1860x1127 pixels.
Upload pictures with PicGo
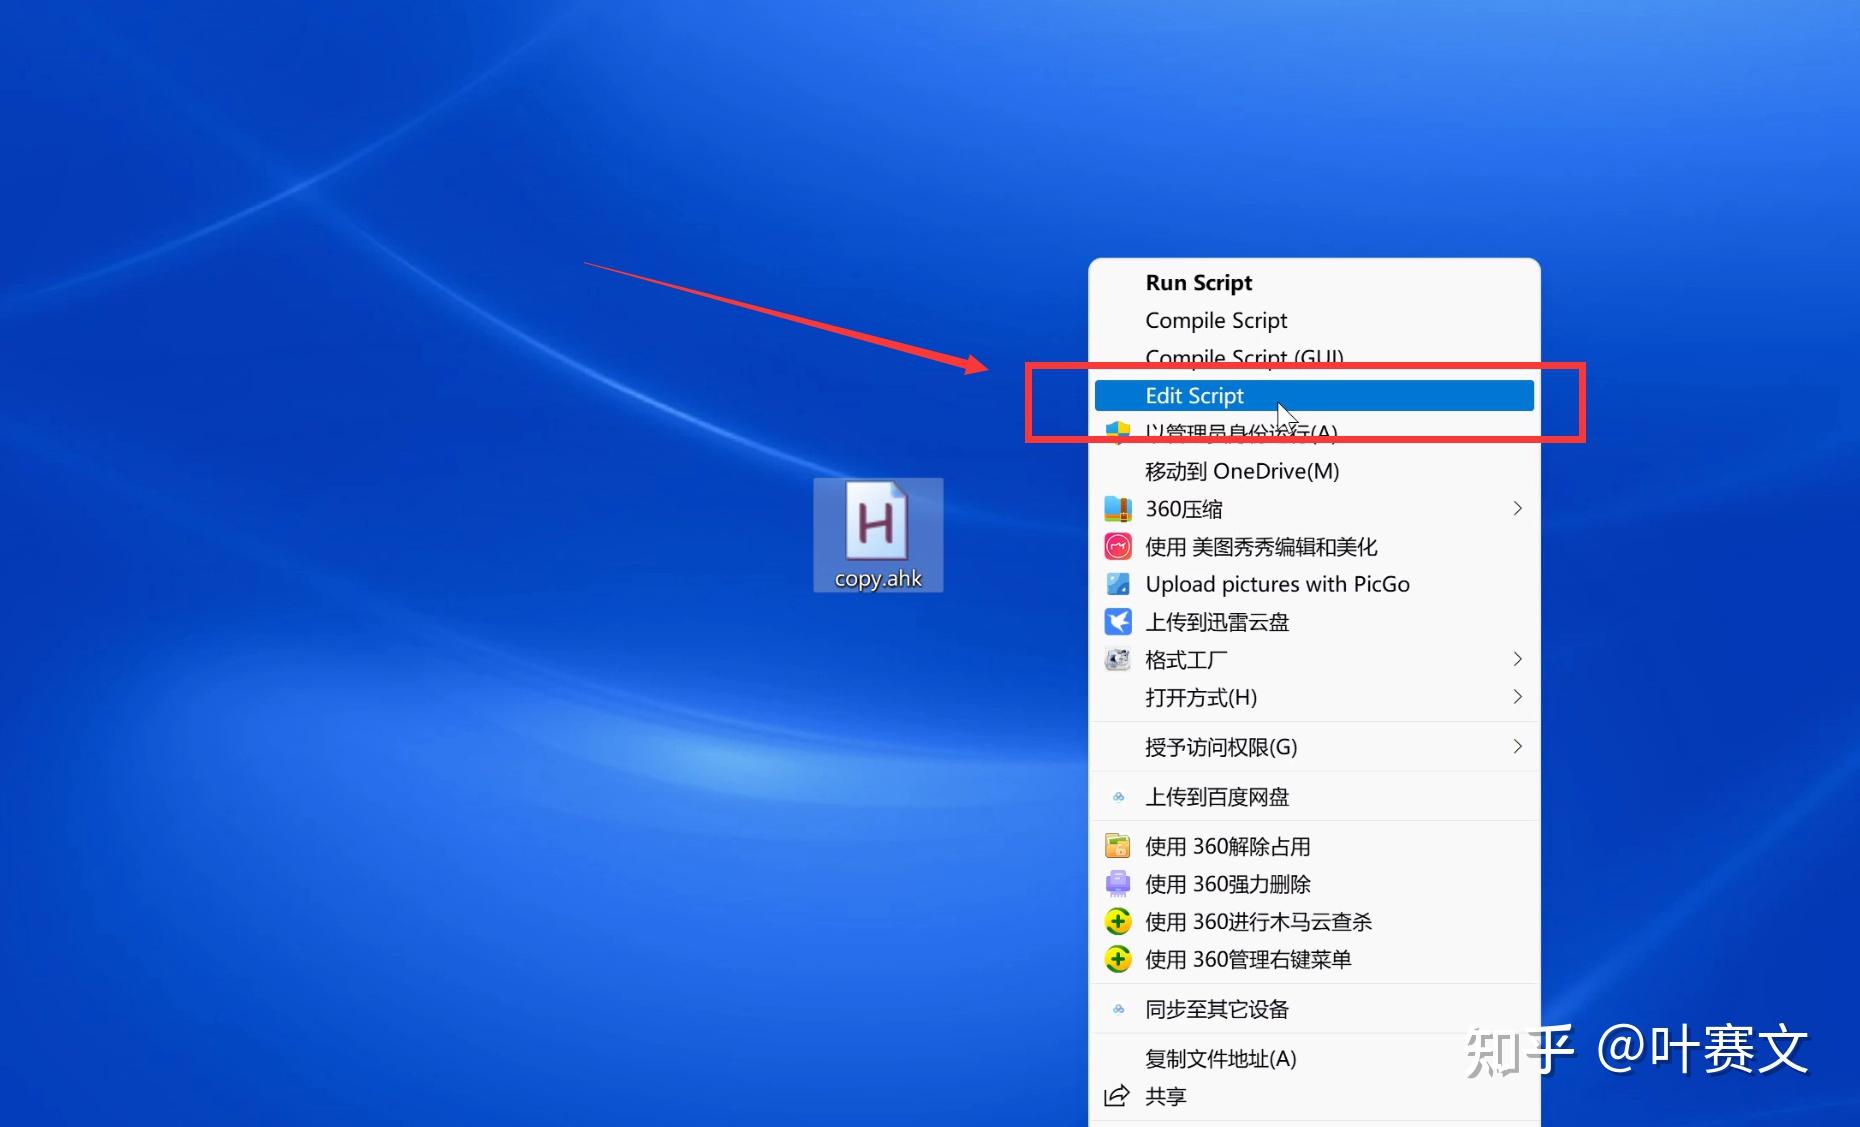1277,583
